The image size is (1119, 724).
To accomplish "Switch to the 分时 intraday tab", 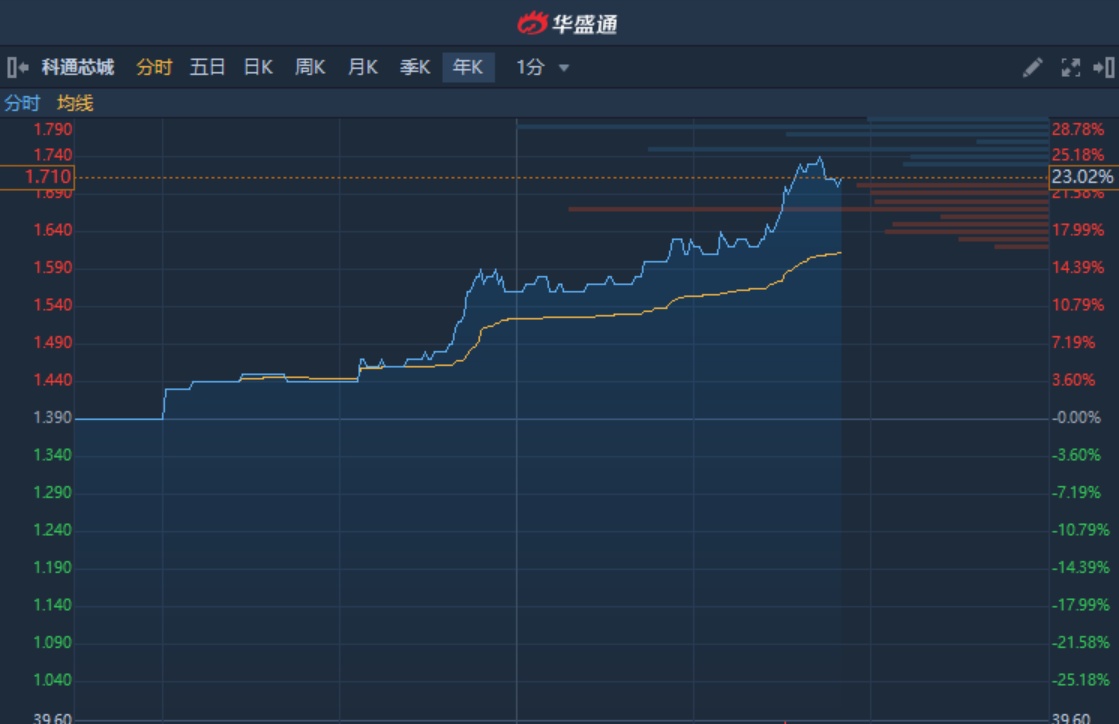I will (154, 67).
